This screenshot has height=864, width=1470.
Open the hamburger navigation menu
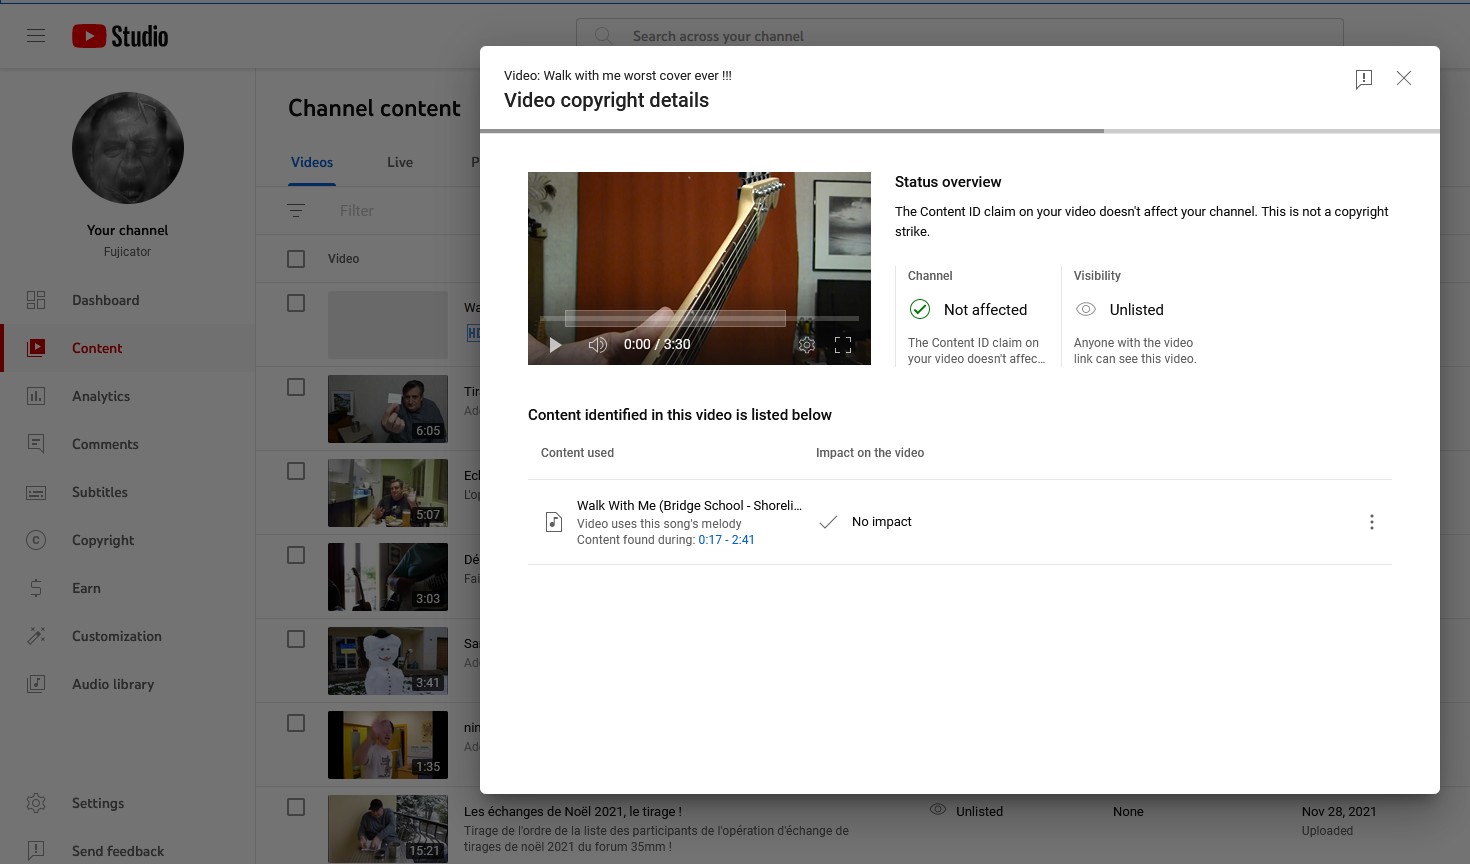tap(36, 36)
